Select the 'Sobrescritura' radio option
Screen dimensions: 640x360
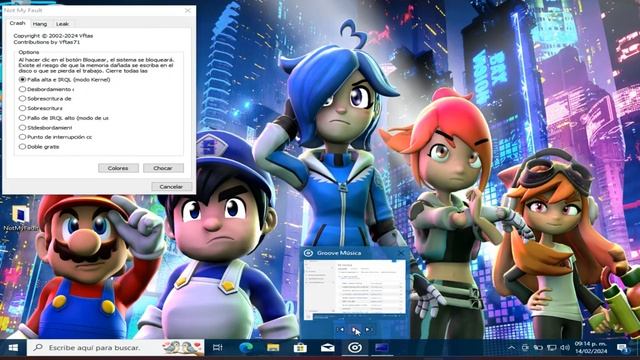click(40, 108)
